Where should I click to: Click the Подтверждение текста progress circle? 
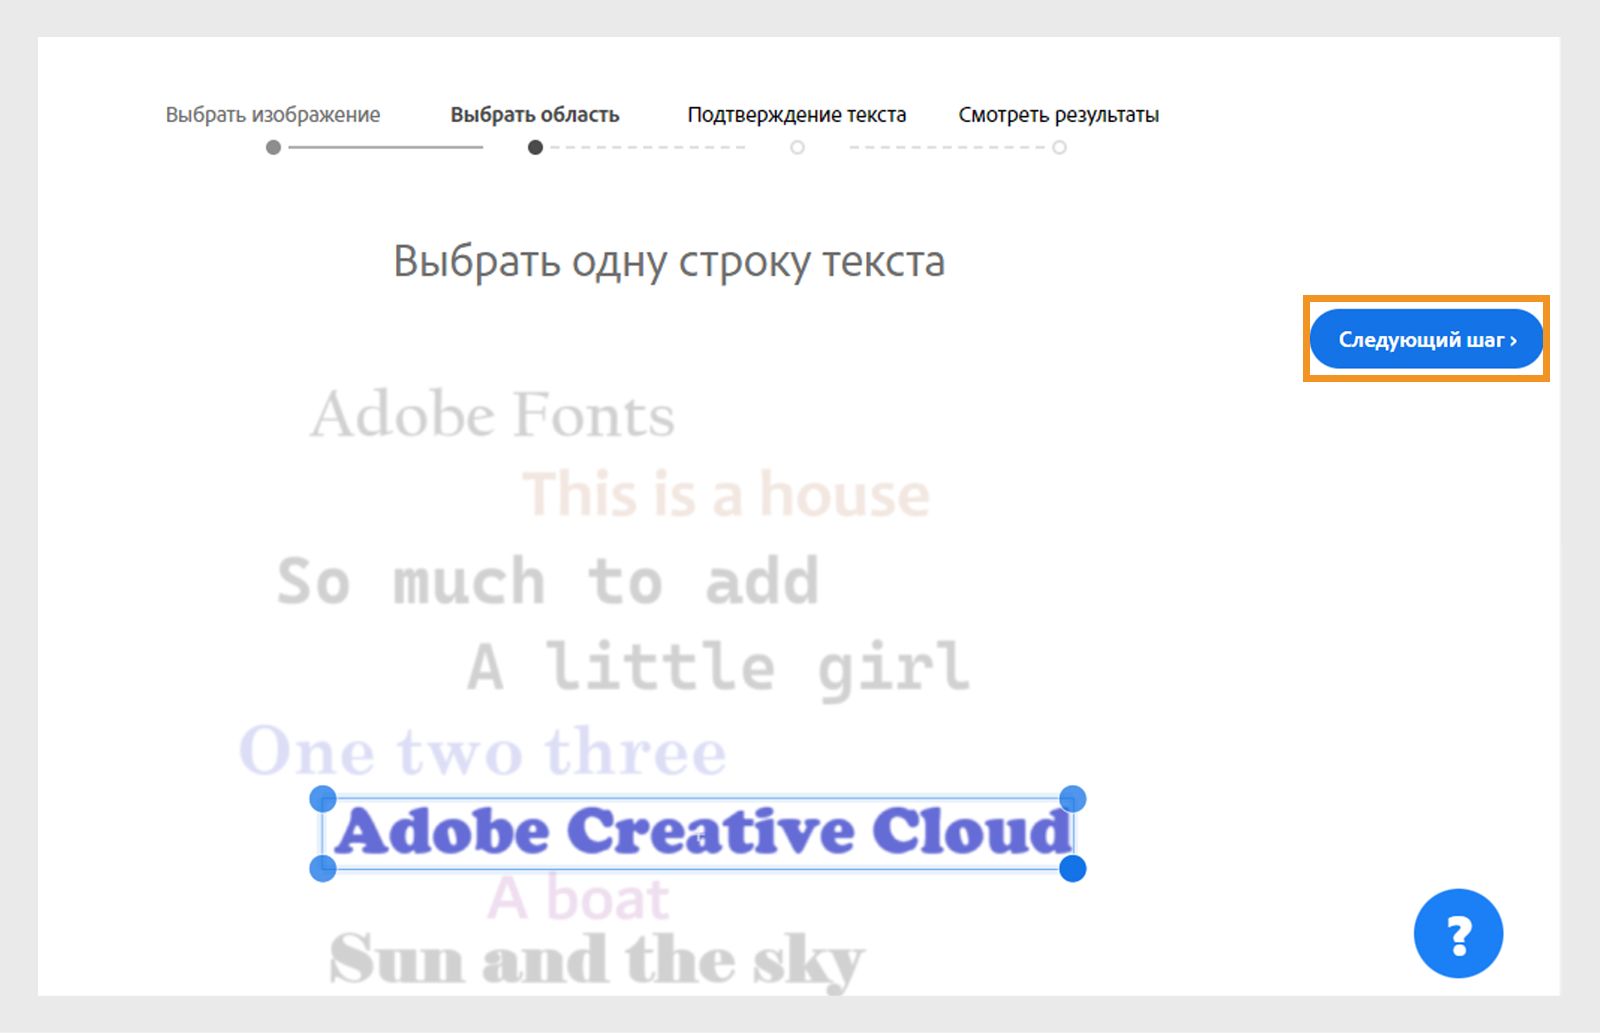coord(797,147)
